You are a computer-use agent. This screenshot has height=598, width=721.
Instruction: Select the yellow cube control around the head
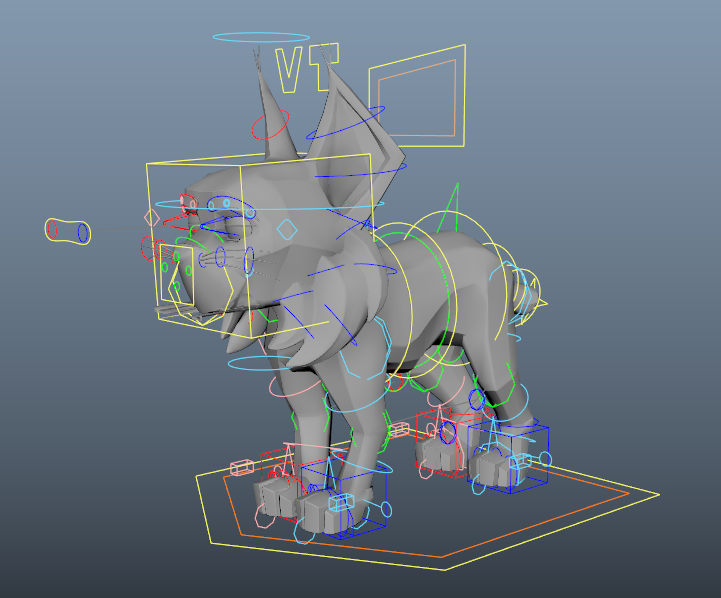click(x=259, y=245)
